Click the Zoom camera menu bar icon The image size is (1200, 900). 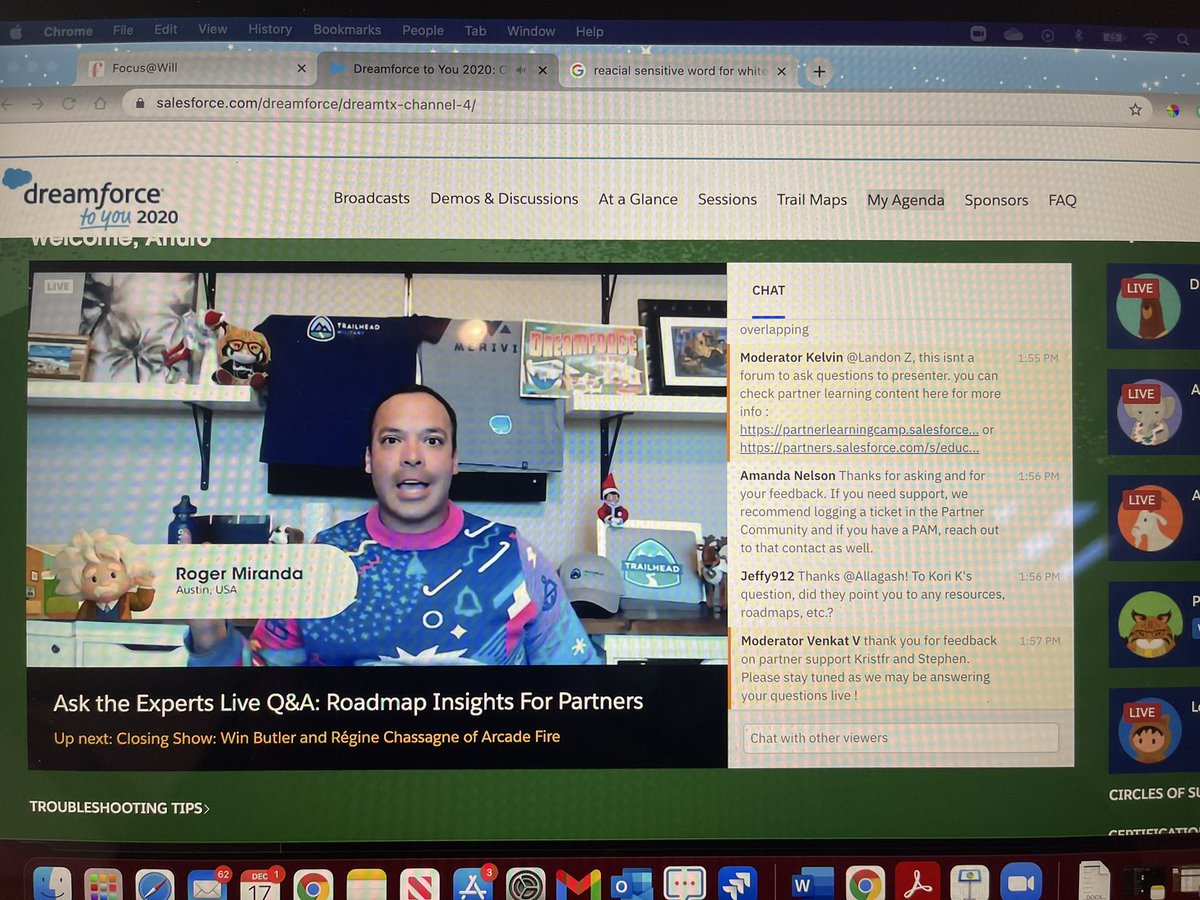[x=979, y=33]
